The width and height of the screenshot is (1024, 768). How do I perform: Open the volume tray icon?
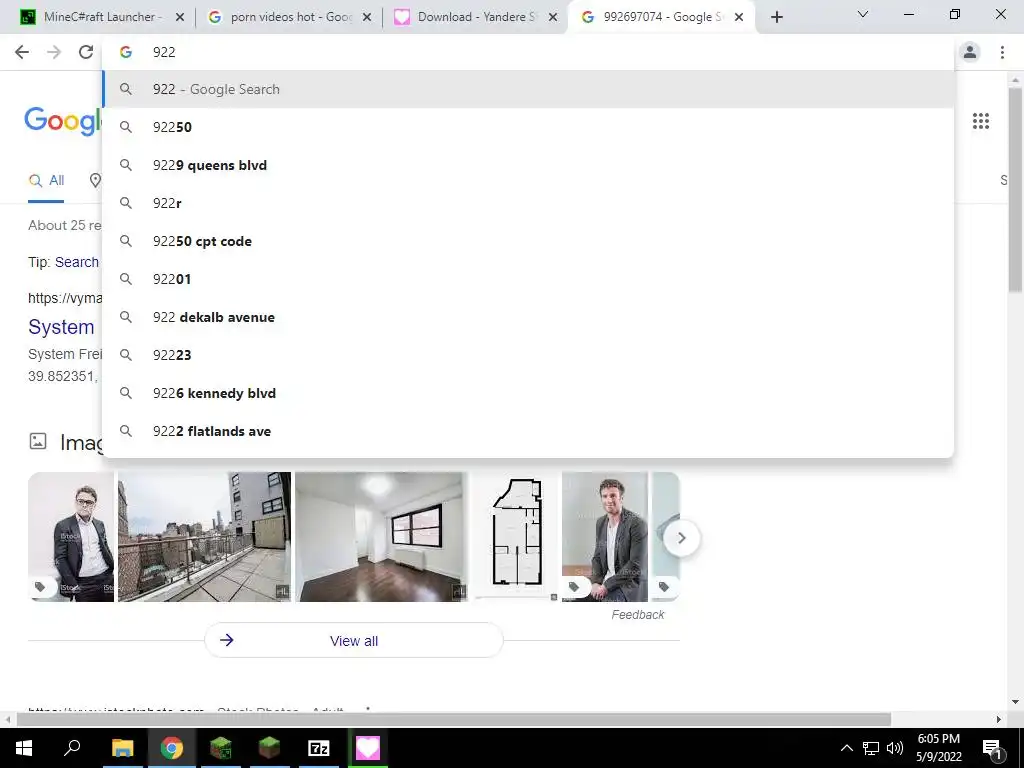point(894,748)
